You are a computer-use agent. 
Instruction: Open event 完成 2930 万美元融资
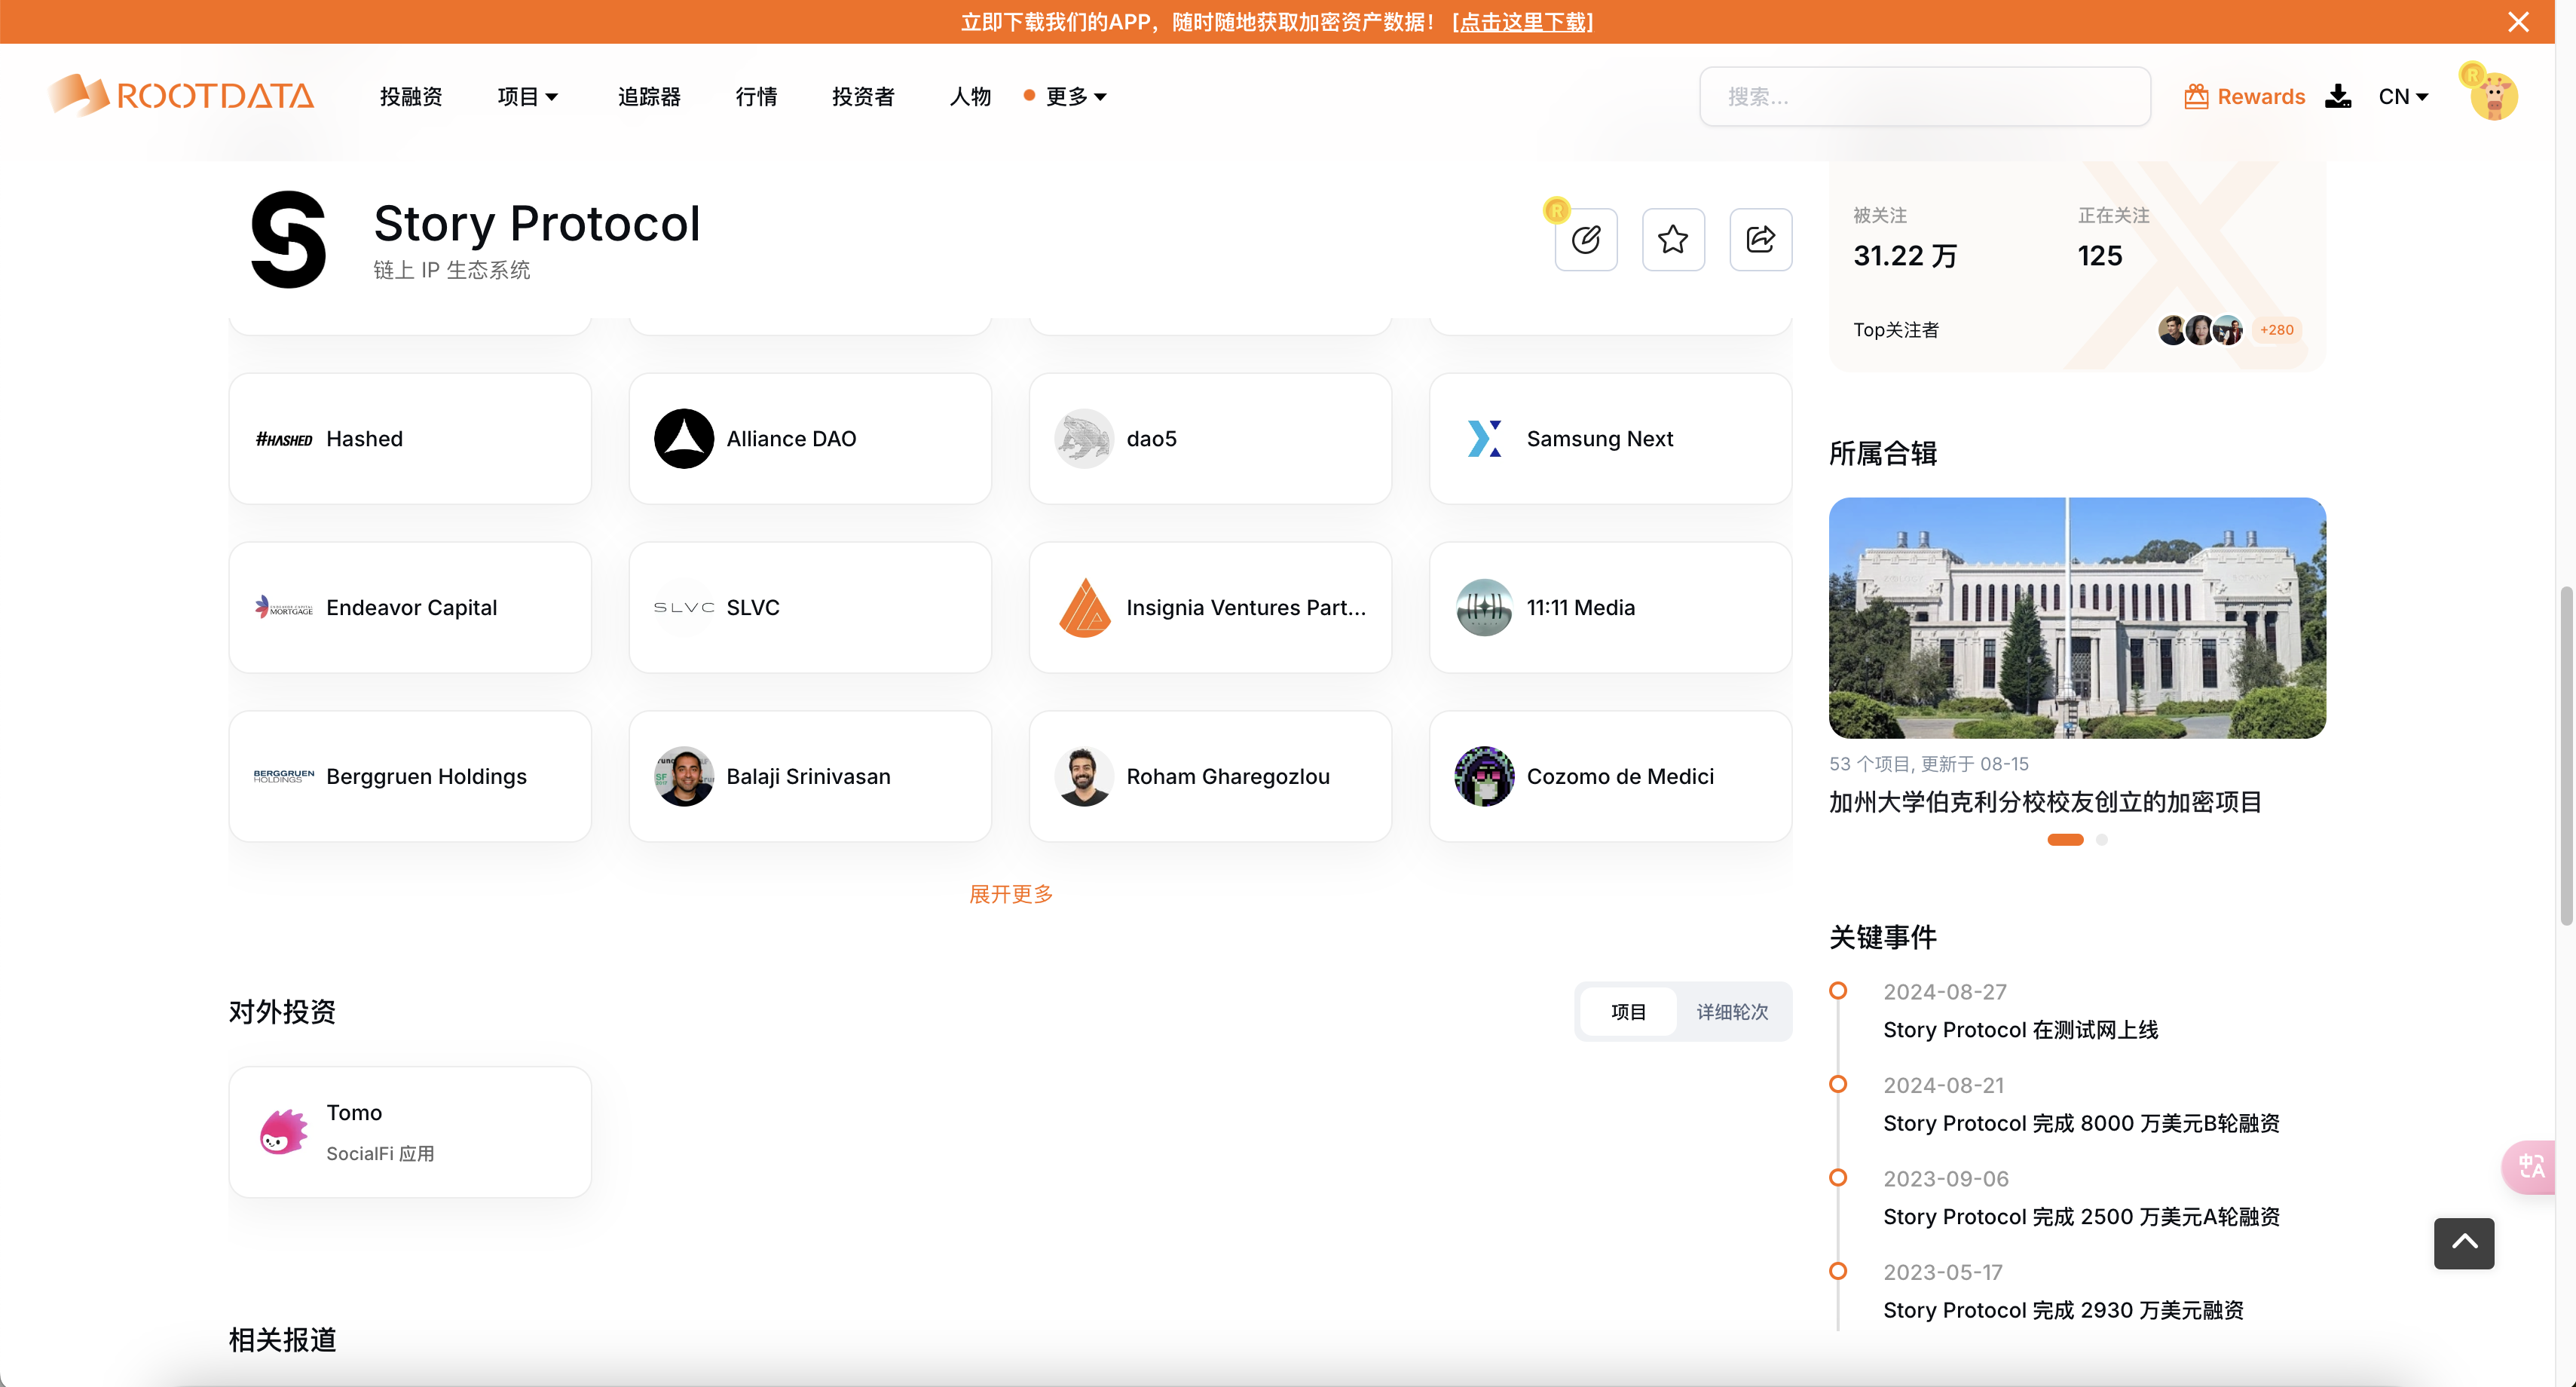[2063, 1310]
